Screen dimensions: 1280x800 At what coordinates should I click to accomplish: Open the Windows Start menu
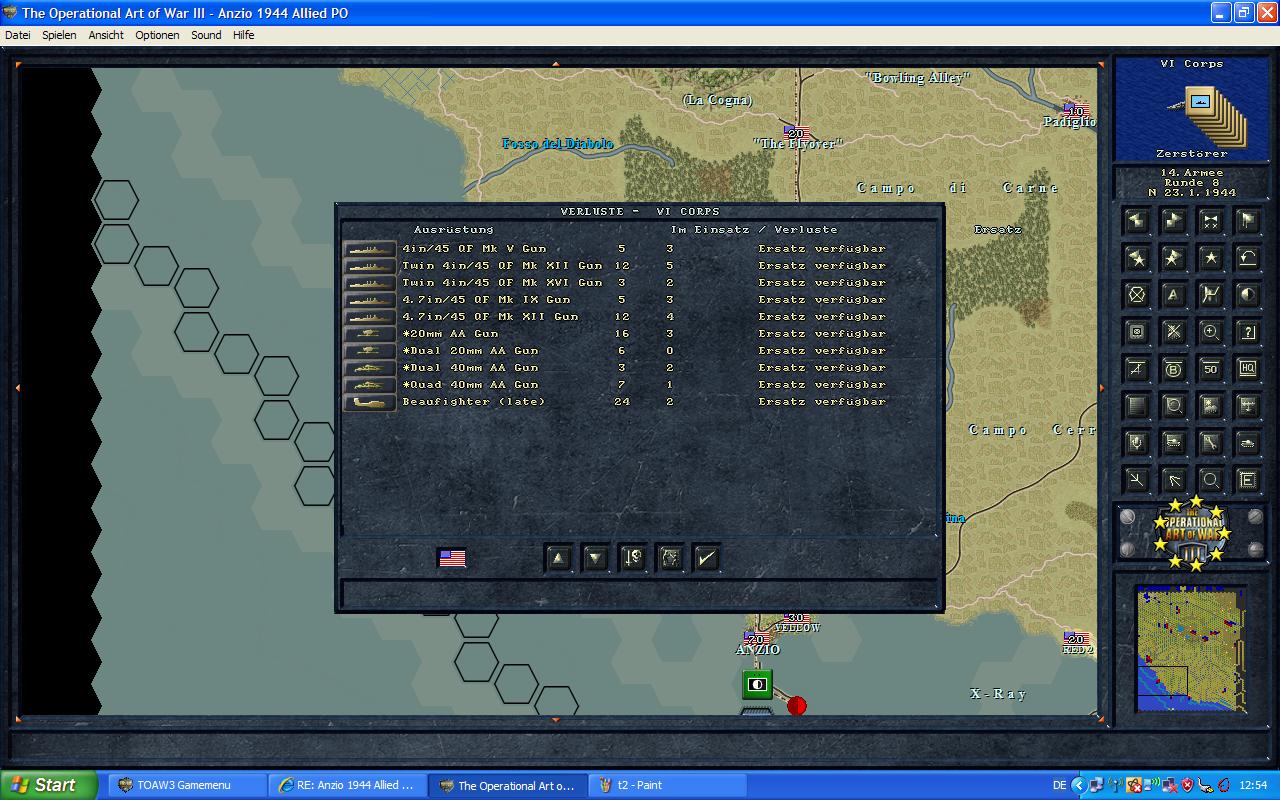[x=49, y=785]
